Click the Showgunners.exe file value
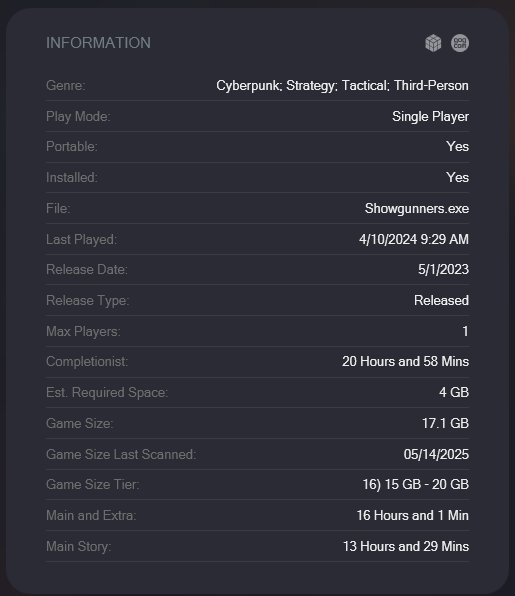This screenshot has height=596, width=515. point(417,209)
